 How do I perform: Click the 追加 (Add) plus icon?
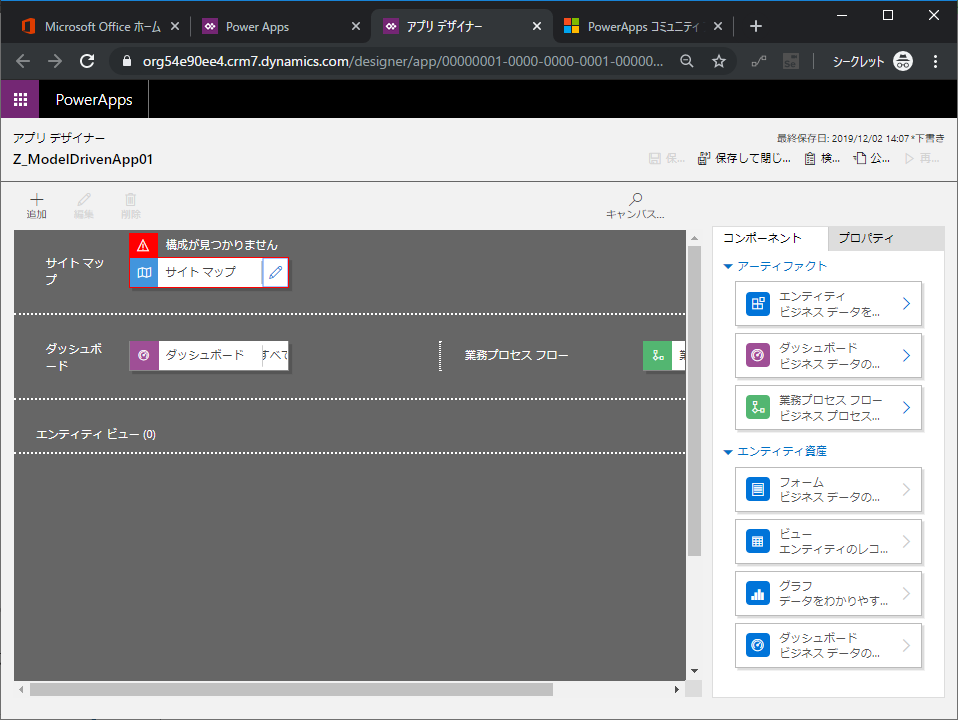click(x=37, y=199)
